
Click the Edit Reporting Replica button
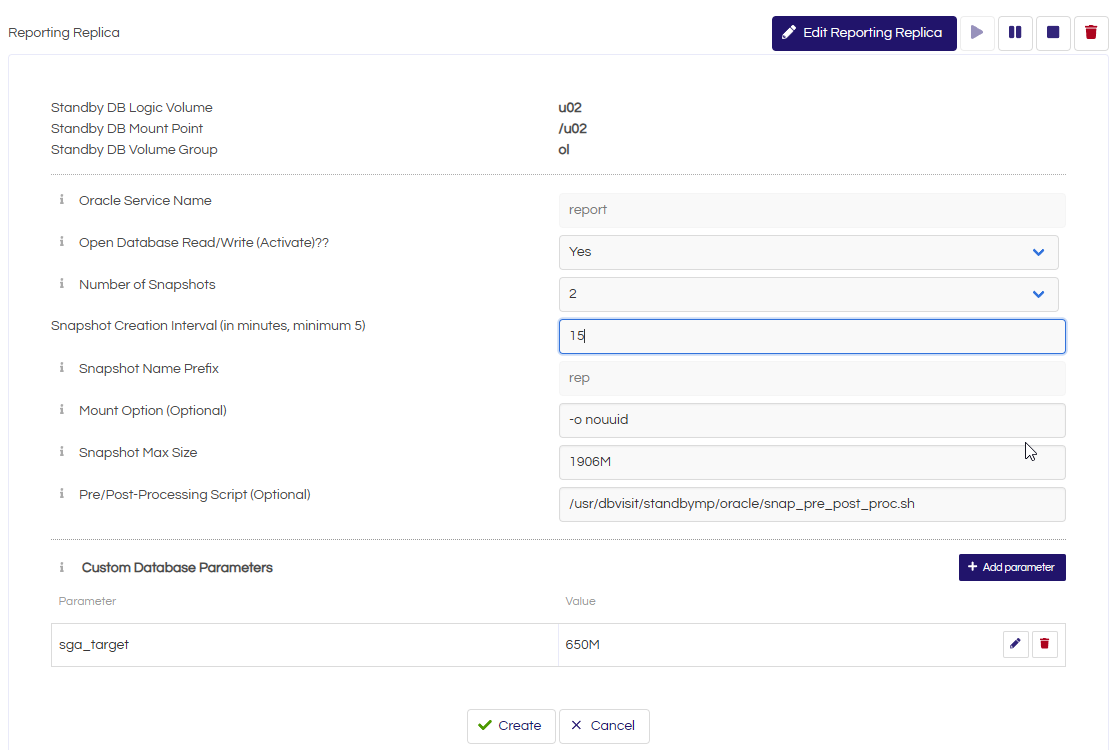pos(864,33)
